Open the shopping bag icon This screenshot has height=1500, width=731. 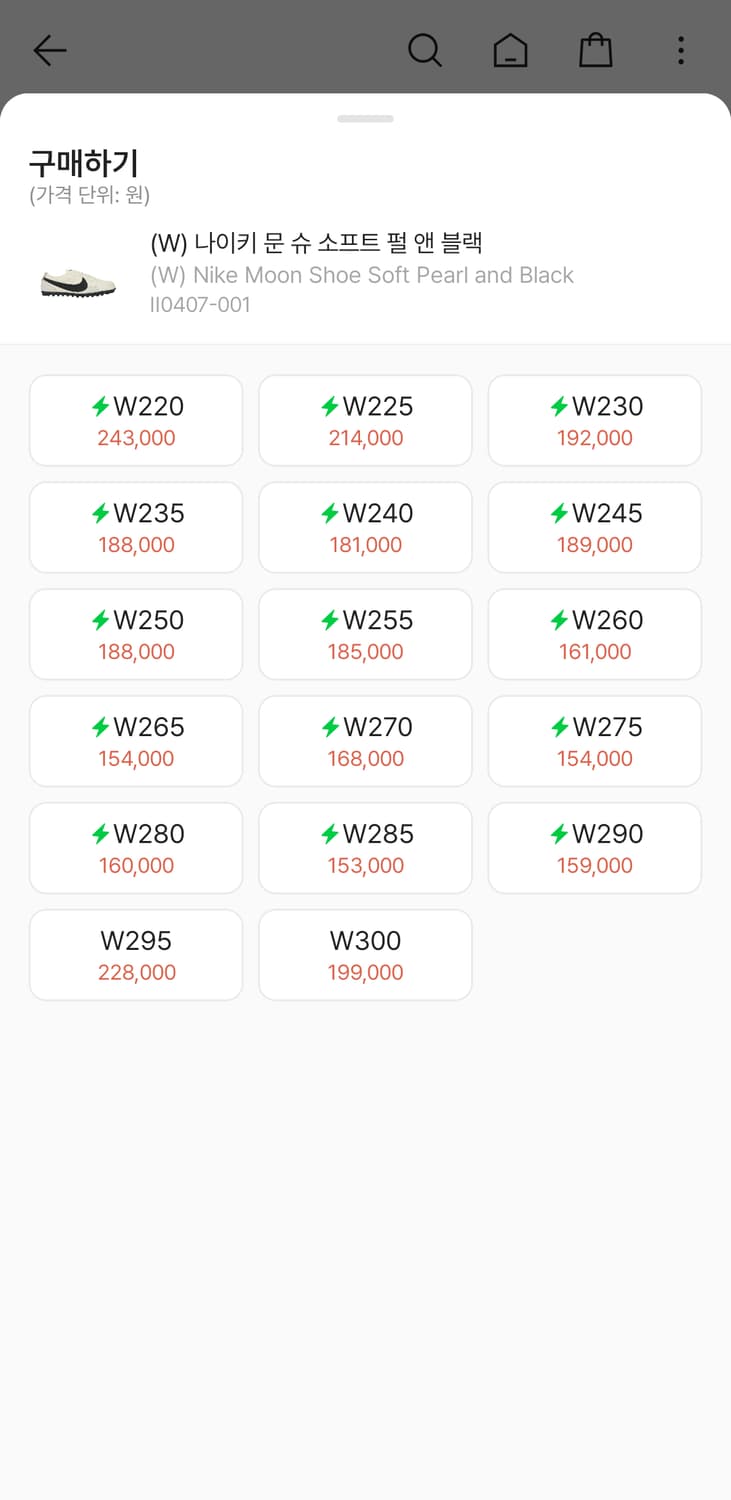coord(595,50)
